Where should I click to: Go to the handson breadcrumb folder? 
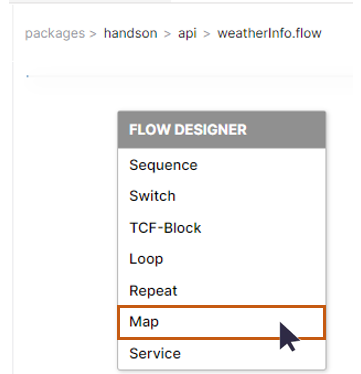[x=131, y=33]
